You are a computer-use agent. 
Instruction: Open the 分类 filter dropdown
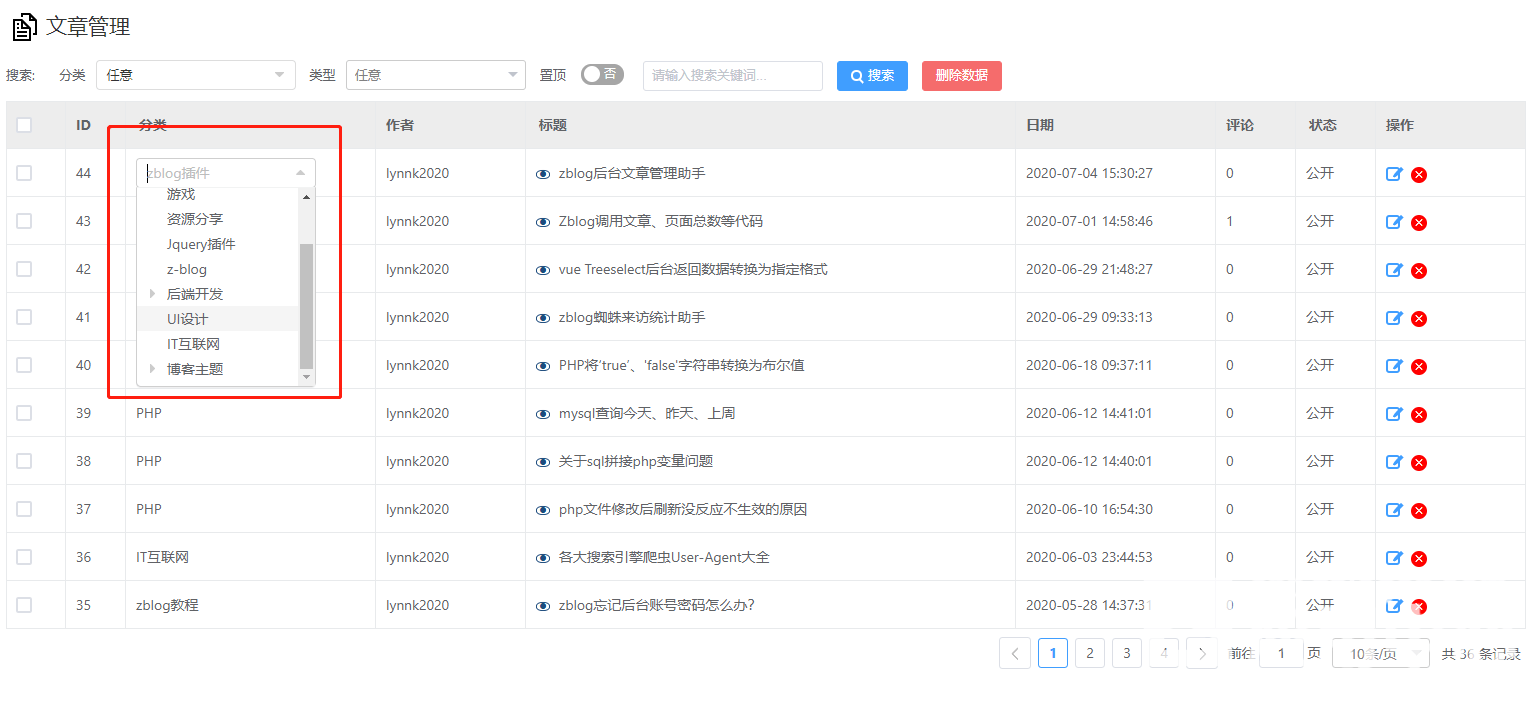(195, 75)
